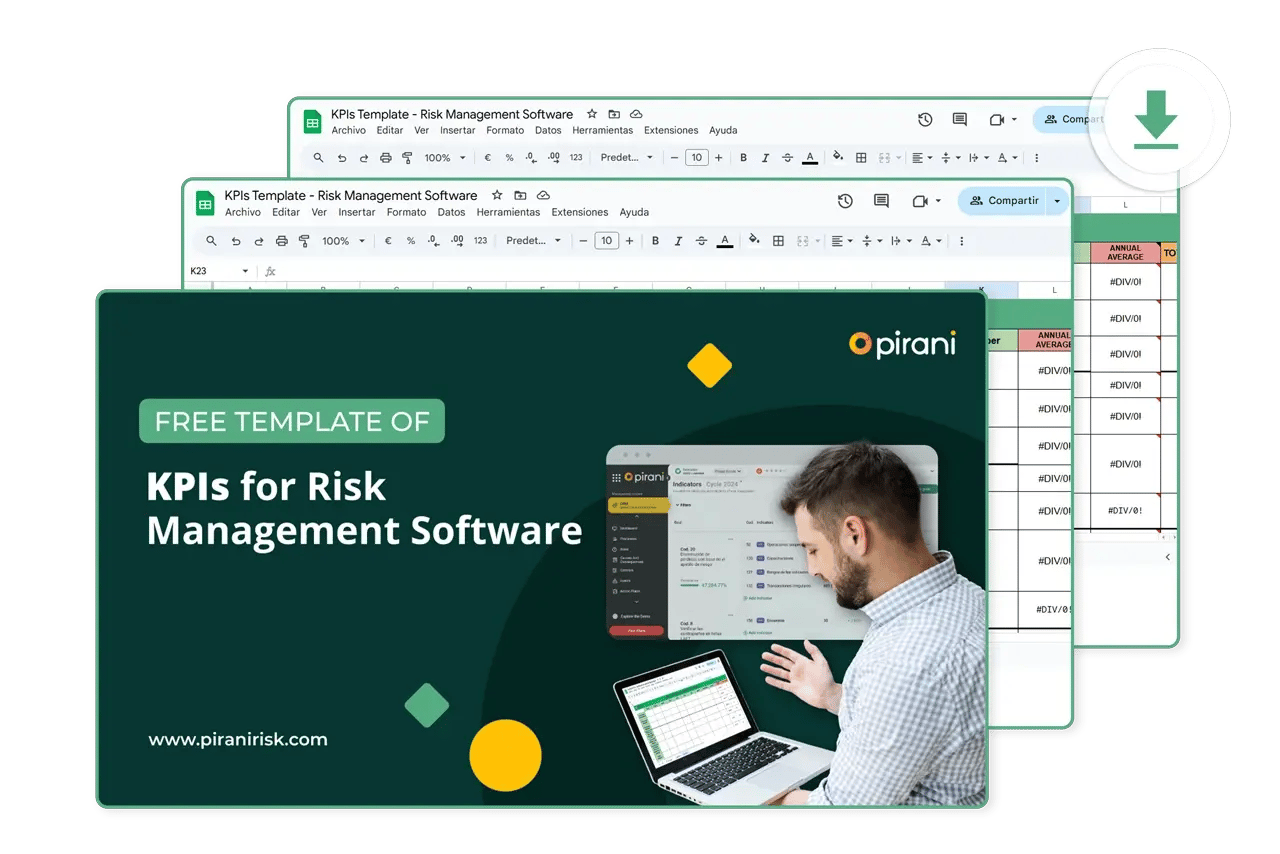Image resolution: width=1280 pixels, height=854 pixels.
Task: Redo in the front Sheets window toolbar
Action: coord(259,241)
